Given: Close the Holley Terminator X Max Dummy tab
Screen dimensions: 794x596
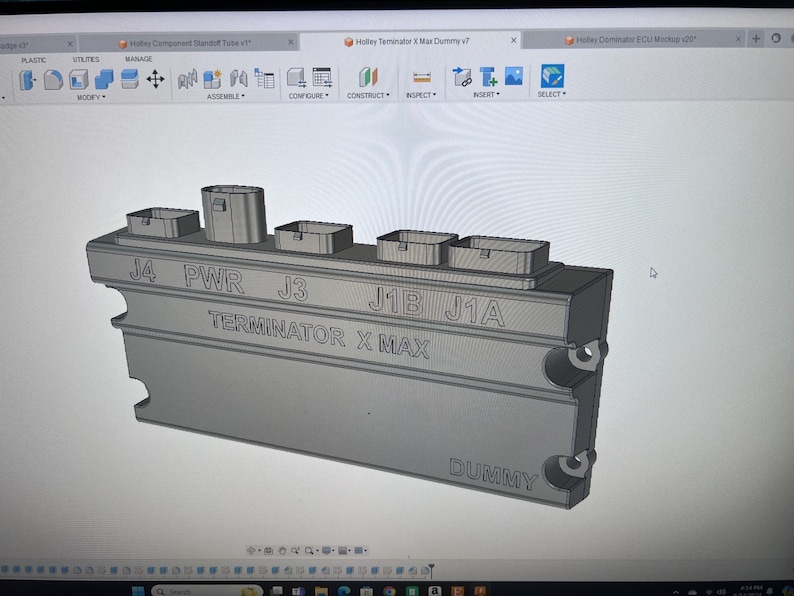Looking at the screenshot, I should tap(513, 40).
